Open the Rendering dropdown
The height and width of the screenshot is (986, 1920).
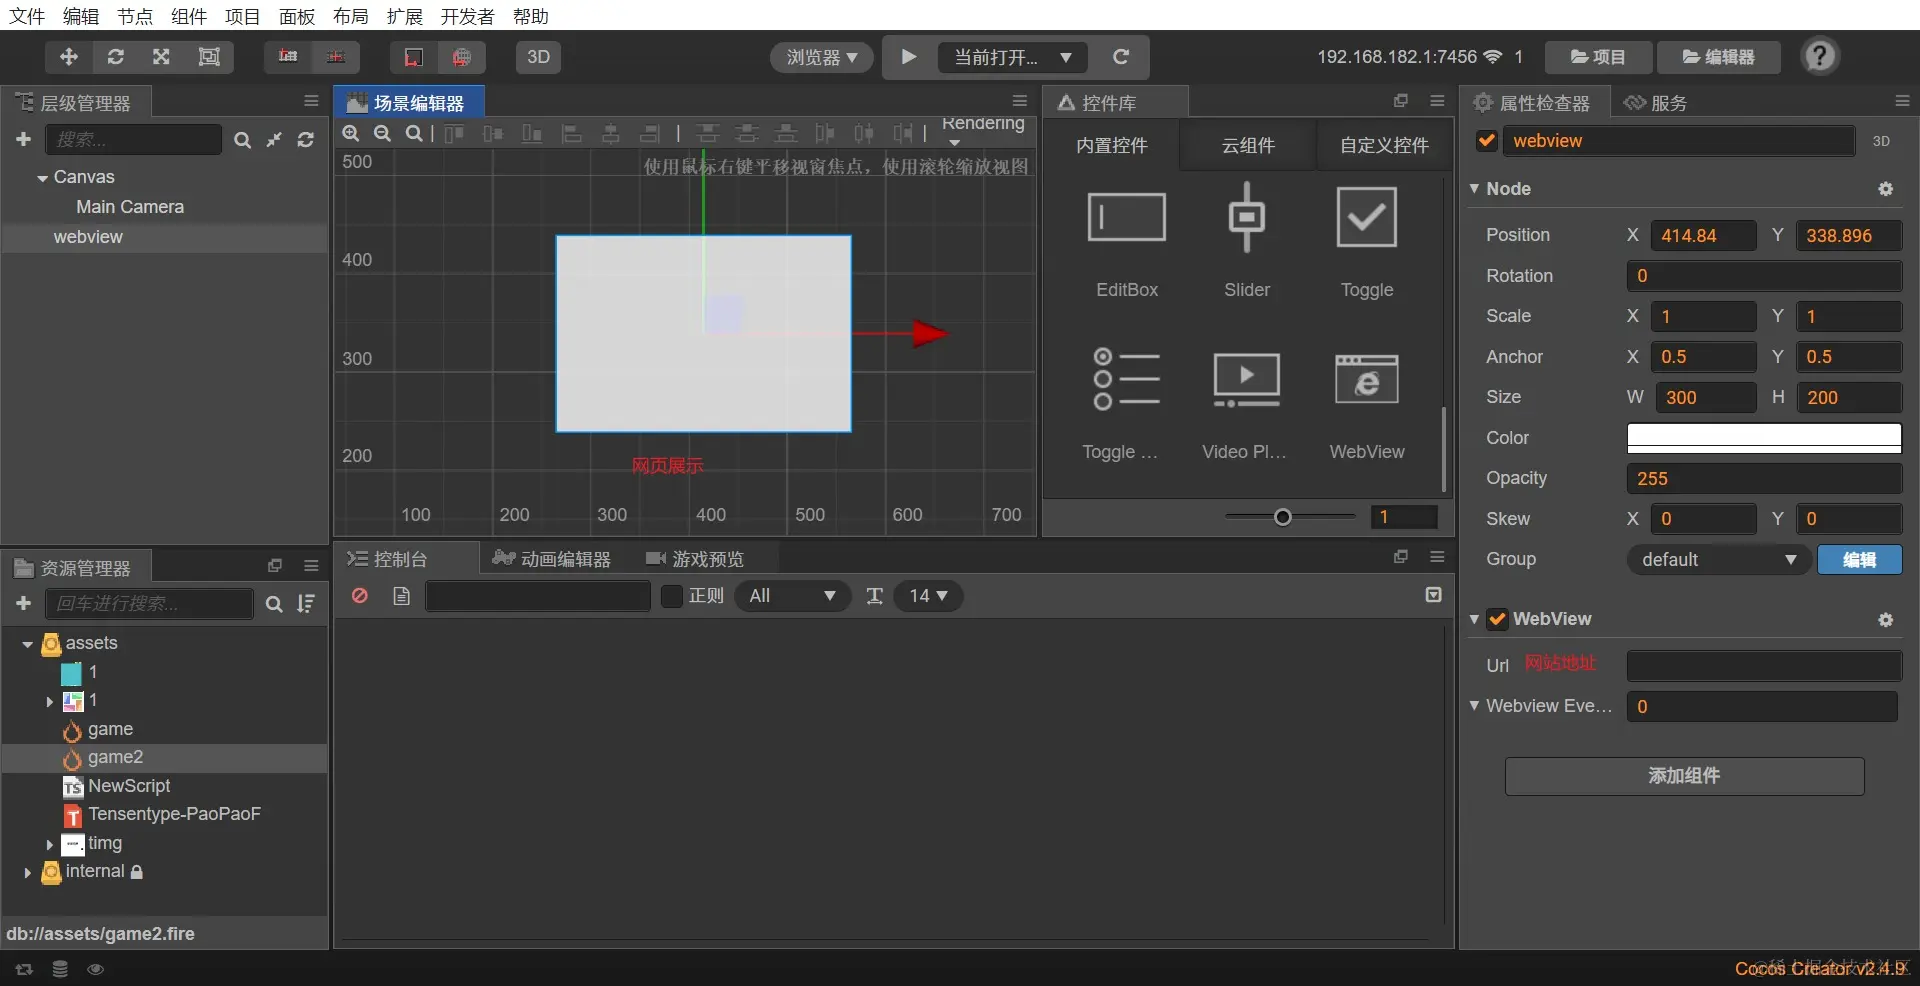click(983, 130)
